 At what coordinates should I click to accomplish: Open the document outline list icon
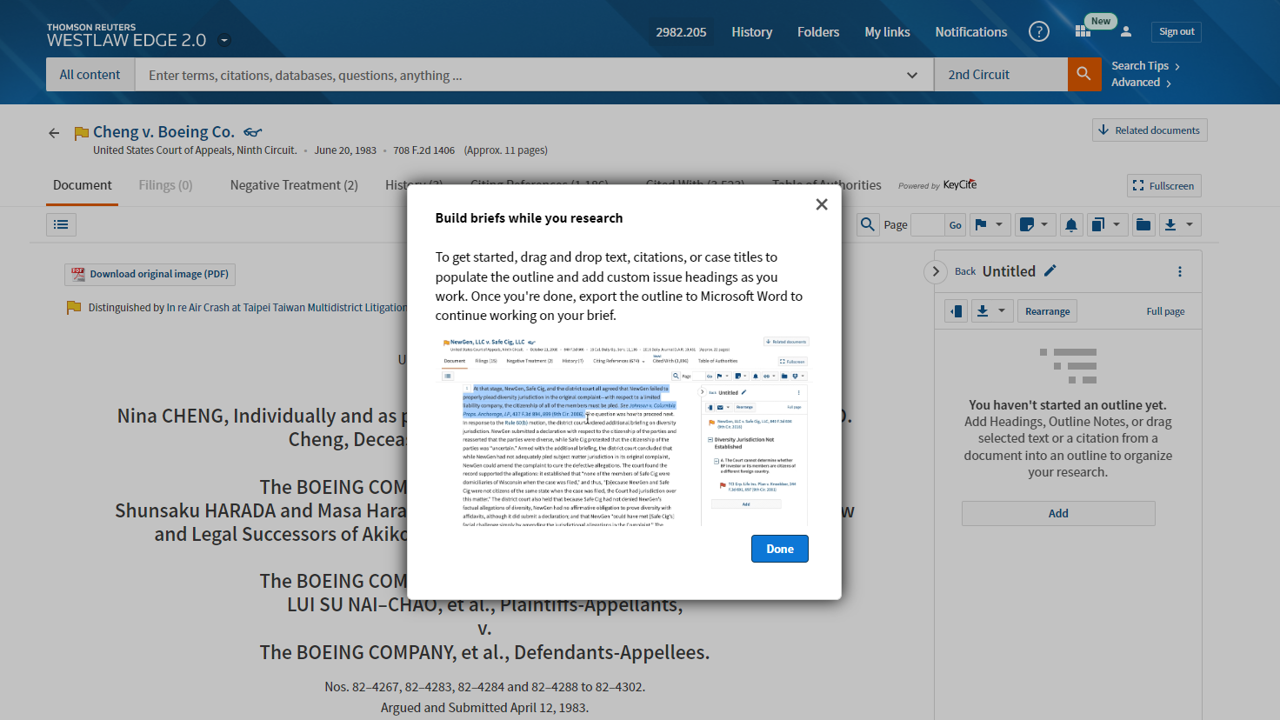pyautogui.click(x=60, y=224)
